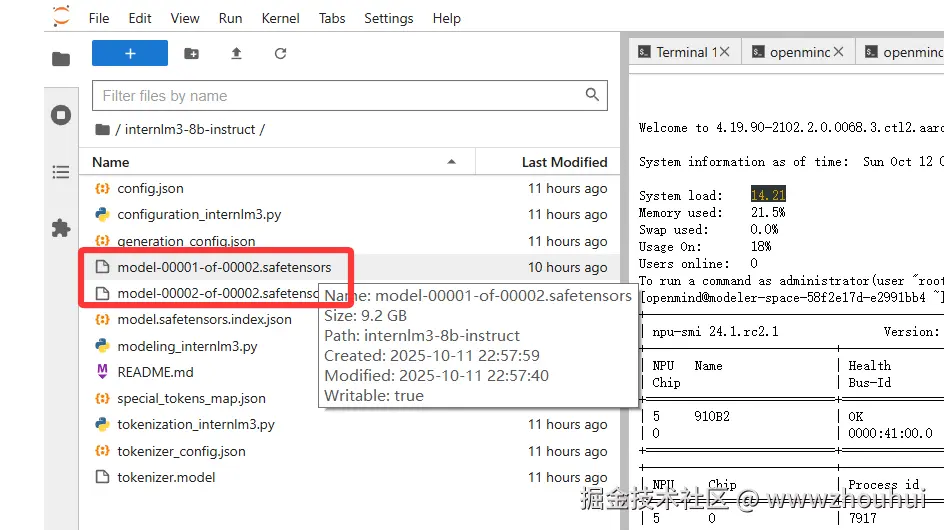Open the Edit menu
The height and width of the screenshot is (530, 944).
(140, 19)
